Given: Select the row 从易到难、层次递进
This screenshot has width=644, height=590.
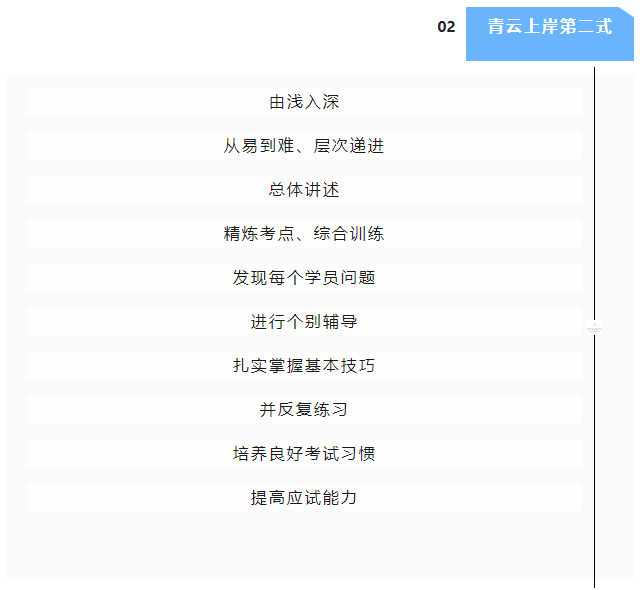Looking at the screenshot, I should [x=304, y=145].
